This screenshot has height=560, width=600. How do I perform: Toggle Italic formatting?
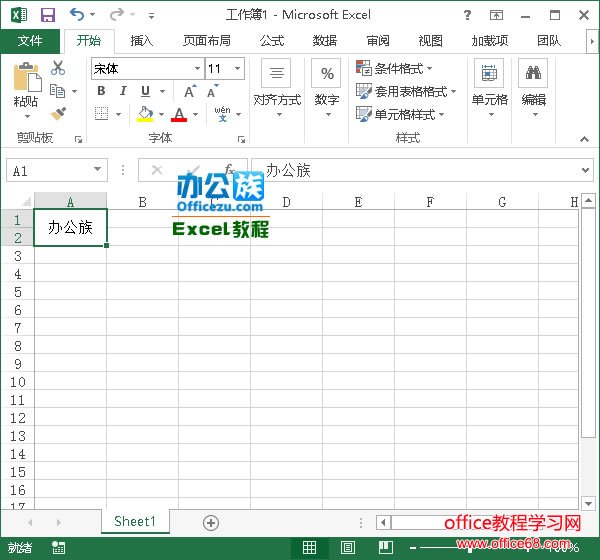click(123, 91)
